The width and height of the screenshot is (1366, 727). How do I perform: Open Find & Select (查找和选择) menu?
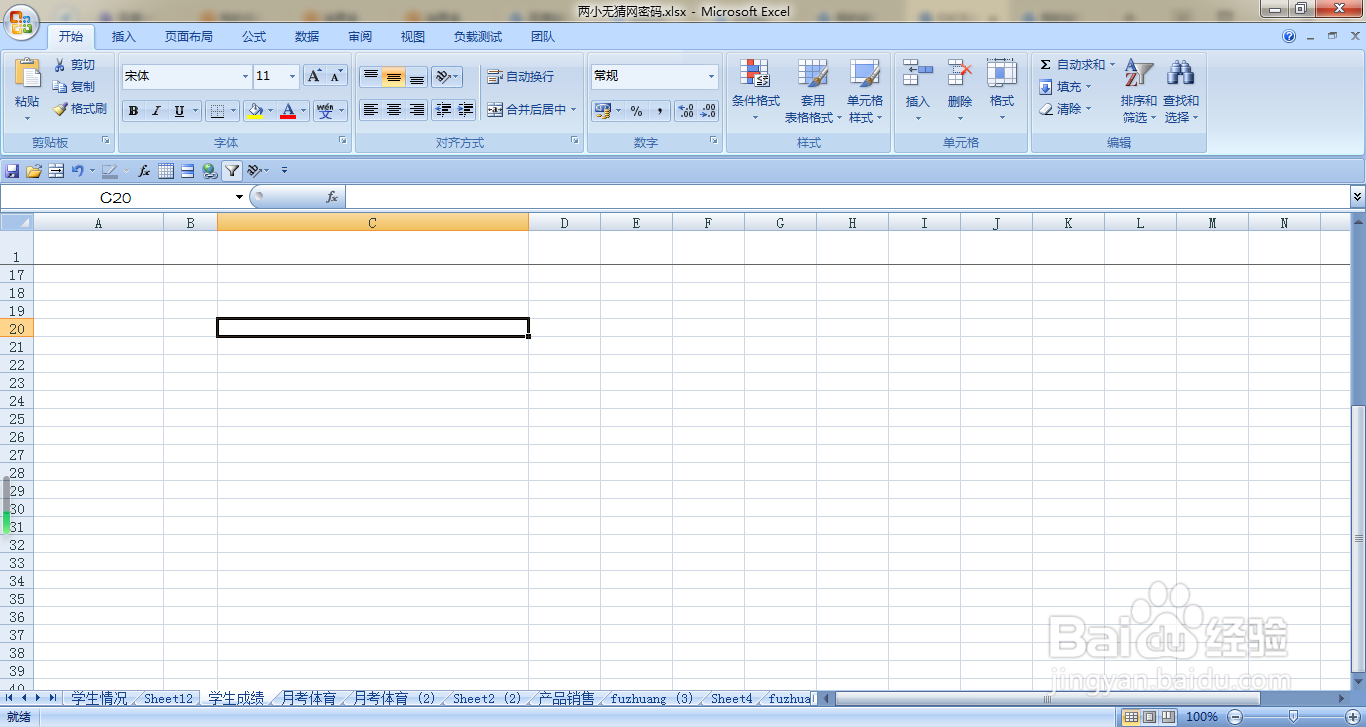pos(1181,91)
